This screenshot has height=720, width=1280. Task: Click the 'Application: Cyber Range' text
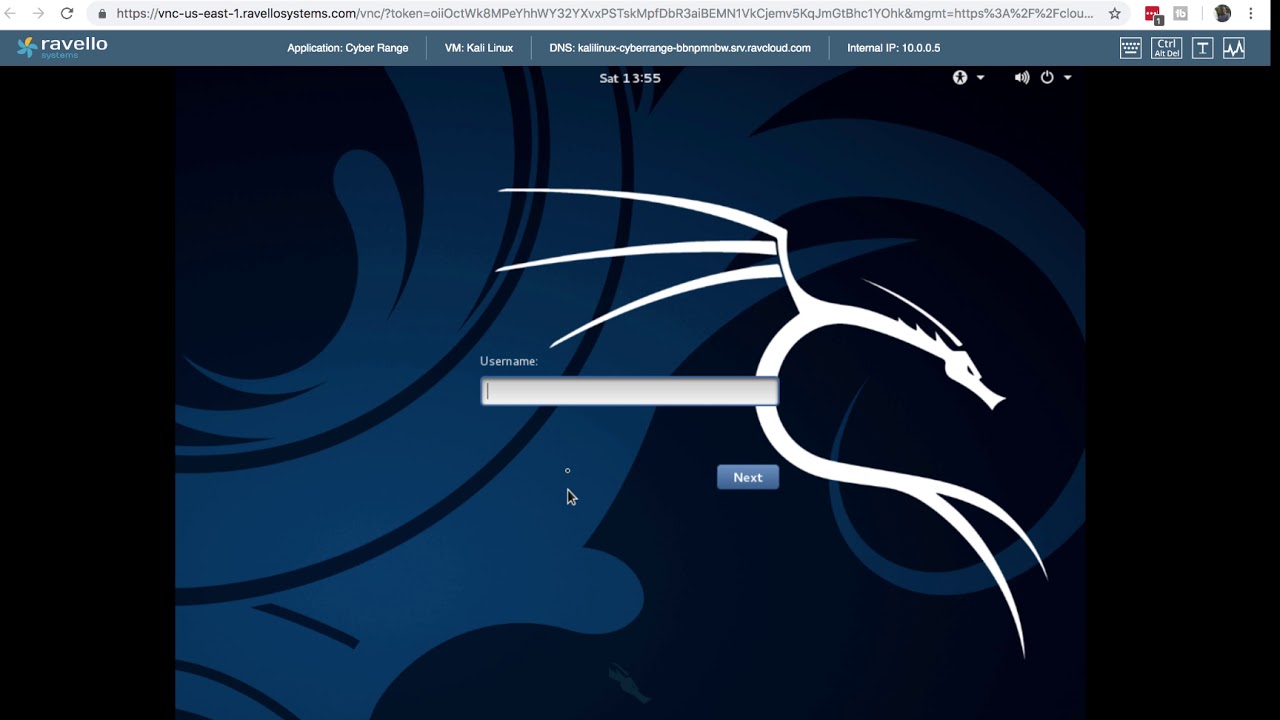(x=348, y=48)
